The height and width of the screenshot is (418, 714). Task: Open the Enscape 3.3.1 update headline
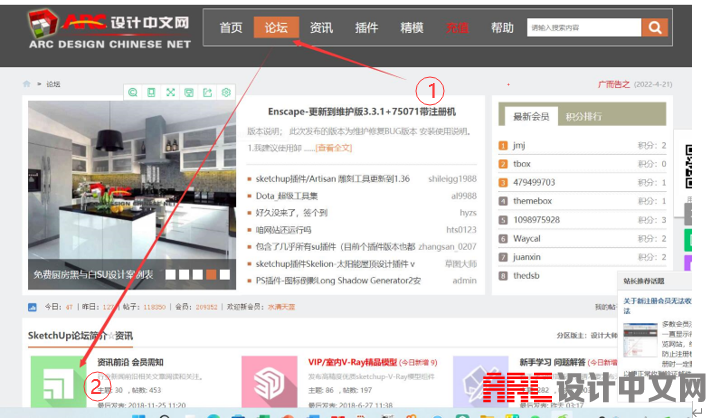click(362, 112)
